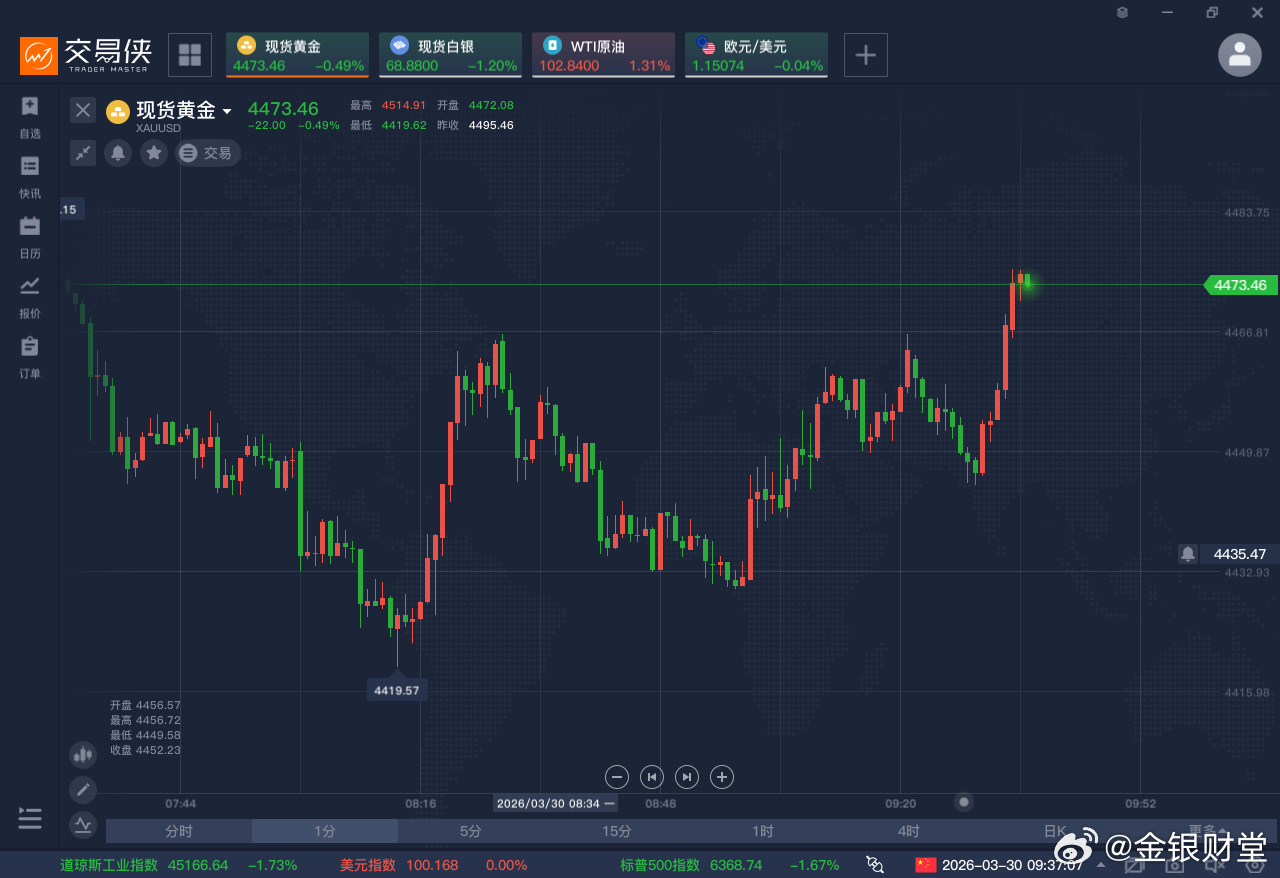Switch to the 5分 timeframe tab

(x=469, y=831)
